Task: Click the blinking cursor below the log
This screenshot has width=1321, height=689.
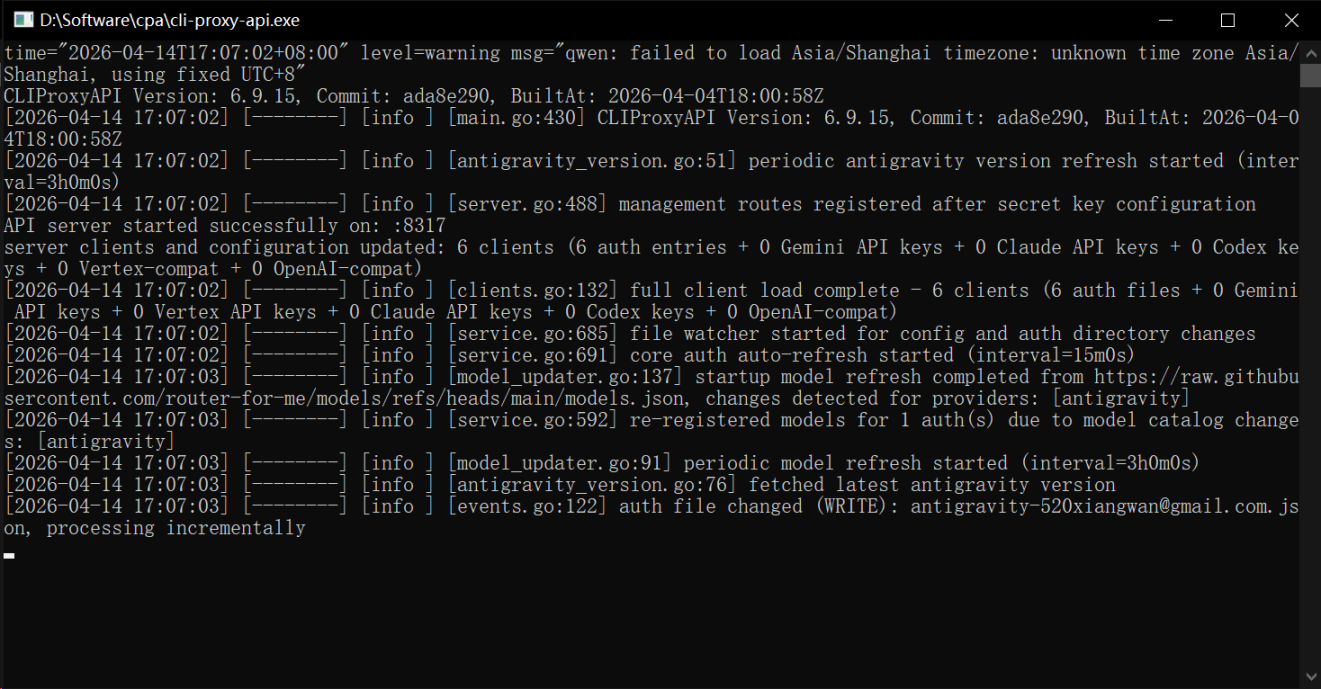Action: coord(9,554)
